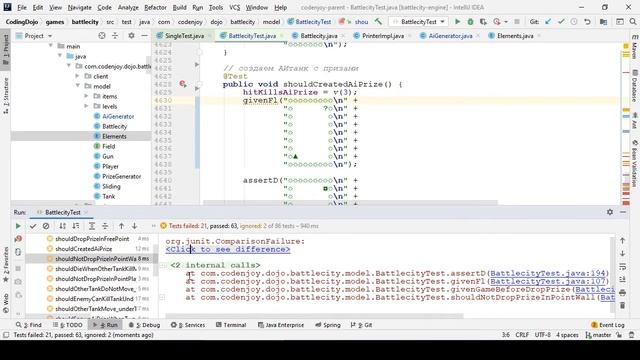640x360 pixels.
Task: Minimize the Run tool window
Action: pyautogui.click(x=623, y=212)
